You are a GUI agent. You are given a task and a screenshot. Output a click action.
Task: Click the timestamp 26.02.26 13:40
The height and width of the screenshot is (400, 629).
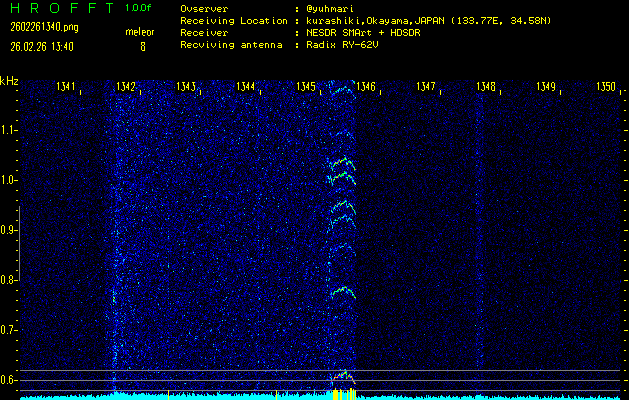(x=42, y=47)
